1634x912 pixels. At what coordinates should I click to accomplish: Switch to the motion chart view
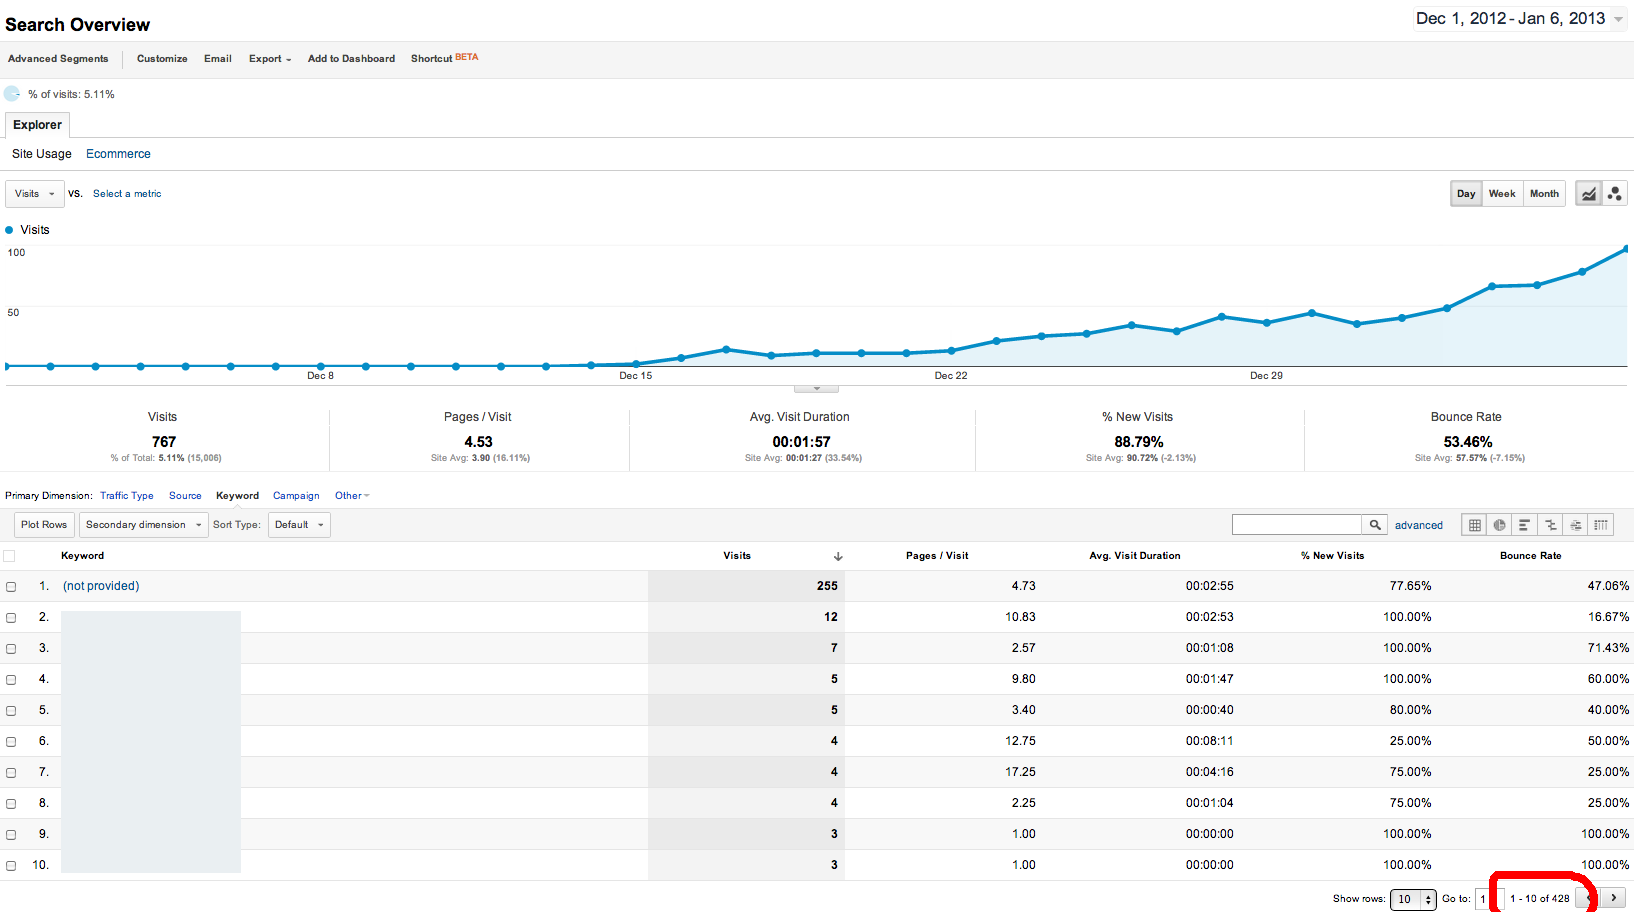(x=1614, y=194)
